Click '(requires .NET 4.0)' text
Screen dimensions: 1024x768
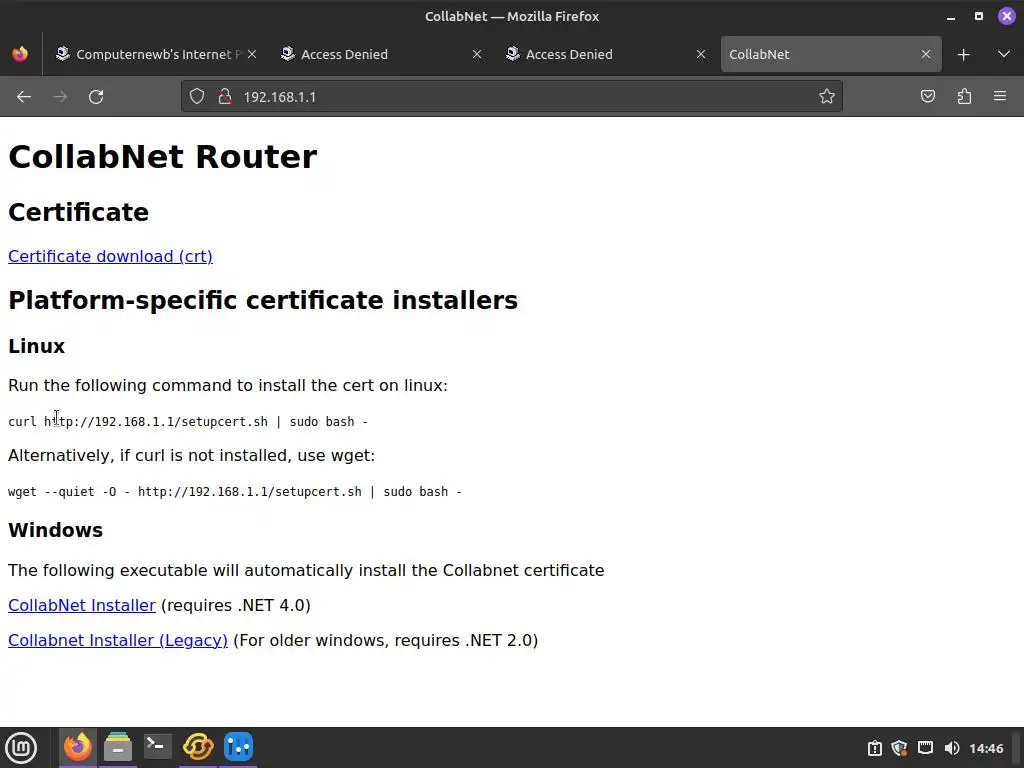pyautogui.click(x=235, y=605)
